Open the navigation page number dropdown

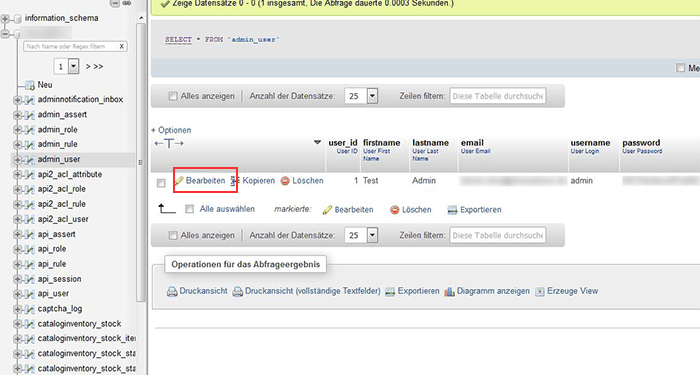67,67
